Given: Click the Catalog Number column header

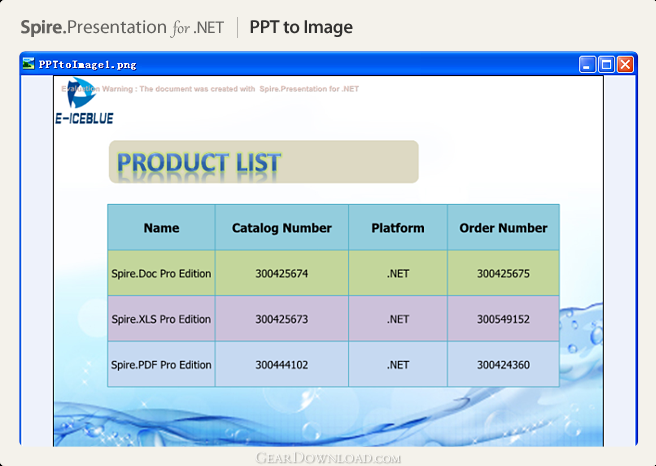Looking at the screenshot, I should point(282,228).
